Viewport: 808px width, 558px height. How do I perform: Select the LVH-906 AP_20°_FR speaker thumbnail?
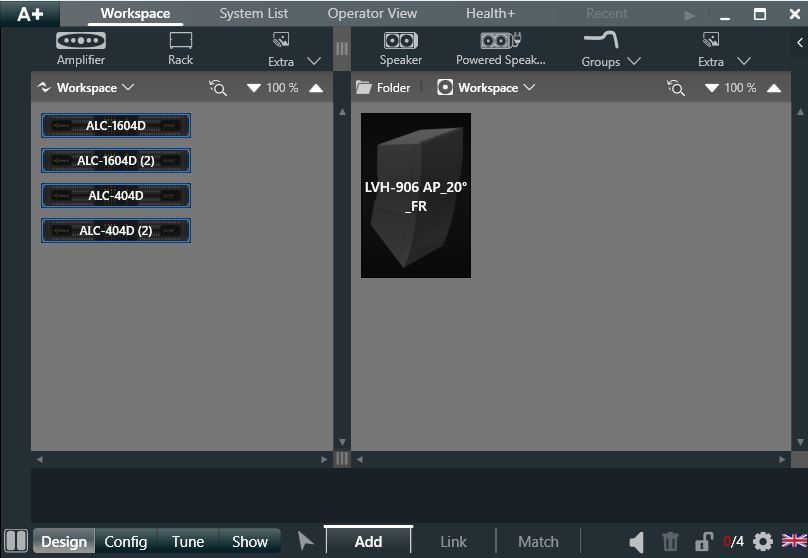click(x=416, y=196)
